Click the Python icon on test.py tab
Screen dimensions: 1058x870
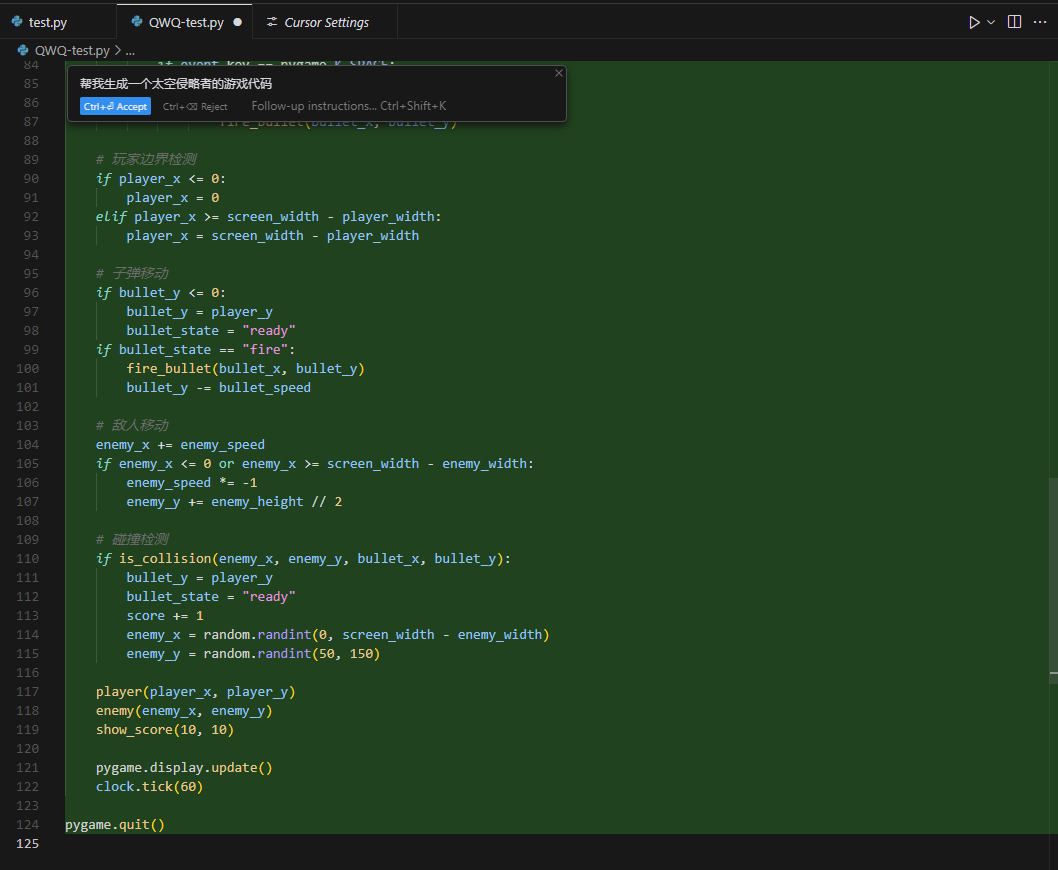[x=17, y=22]
